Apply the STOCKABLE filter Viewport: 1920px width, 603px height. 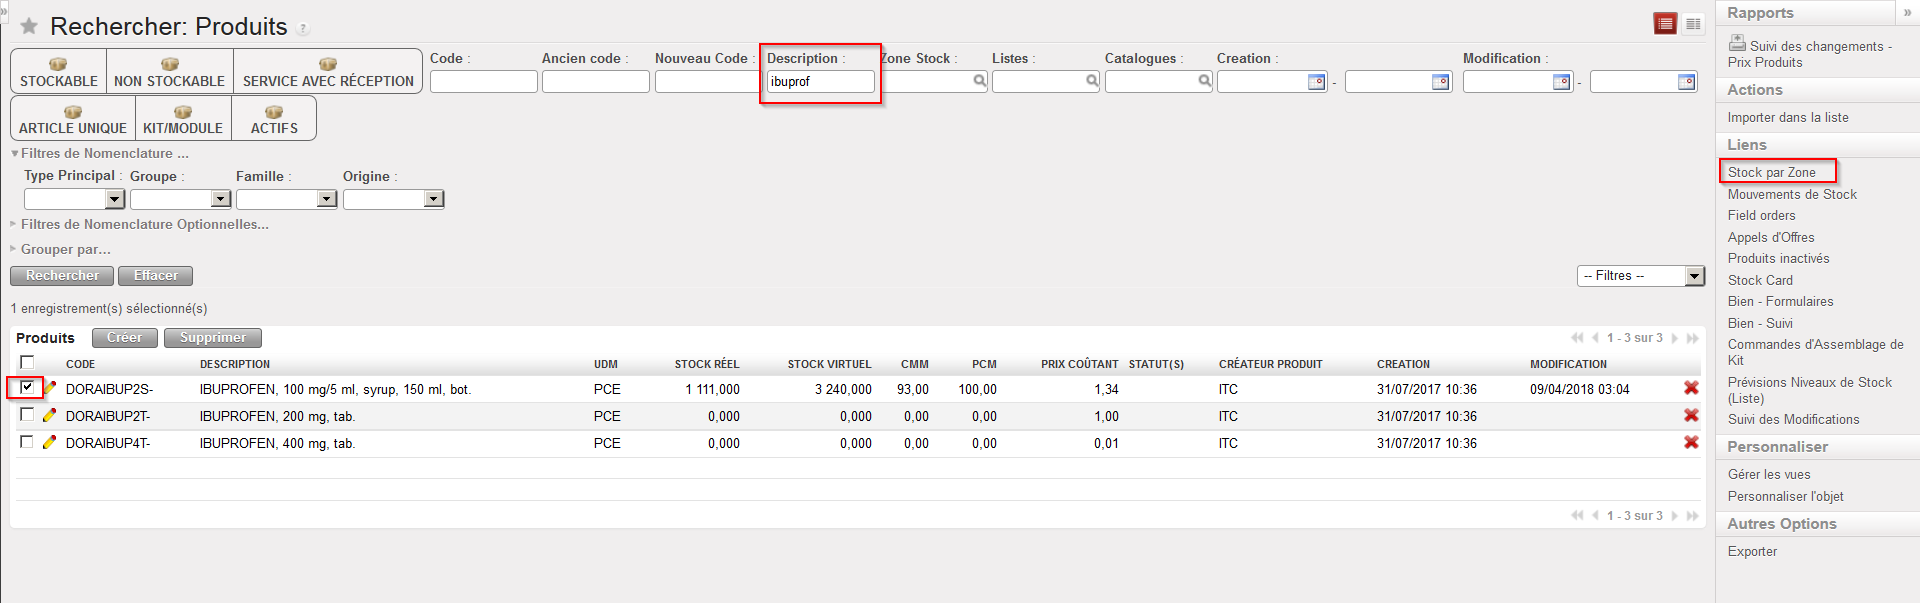59,72
